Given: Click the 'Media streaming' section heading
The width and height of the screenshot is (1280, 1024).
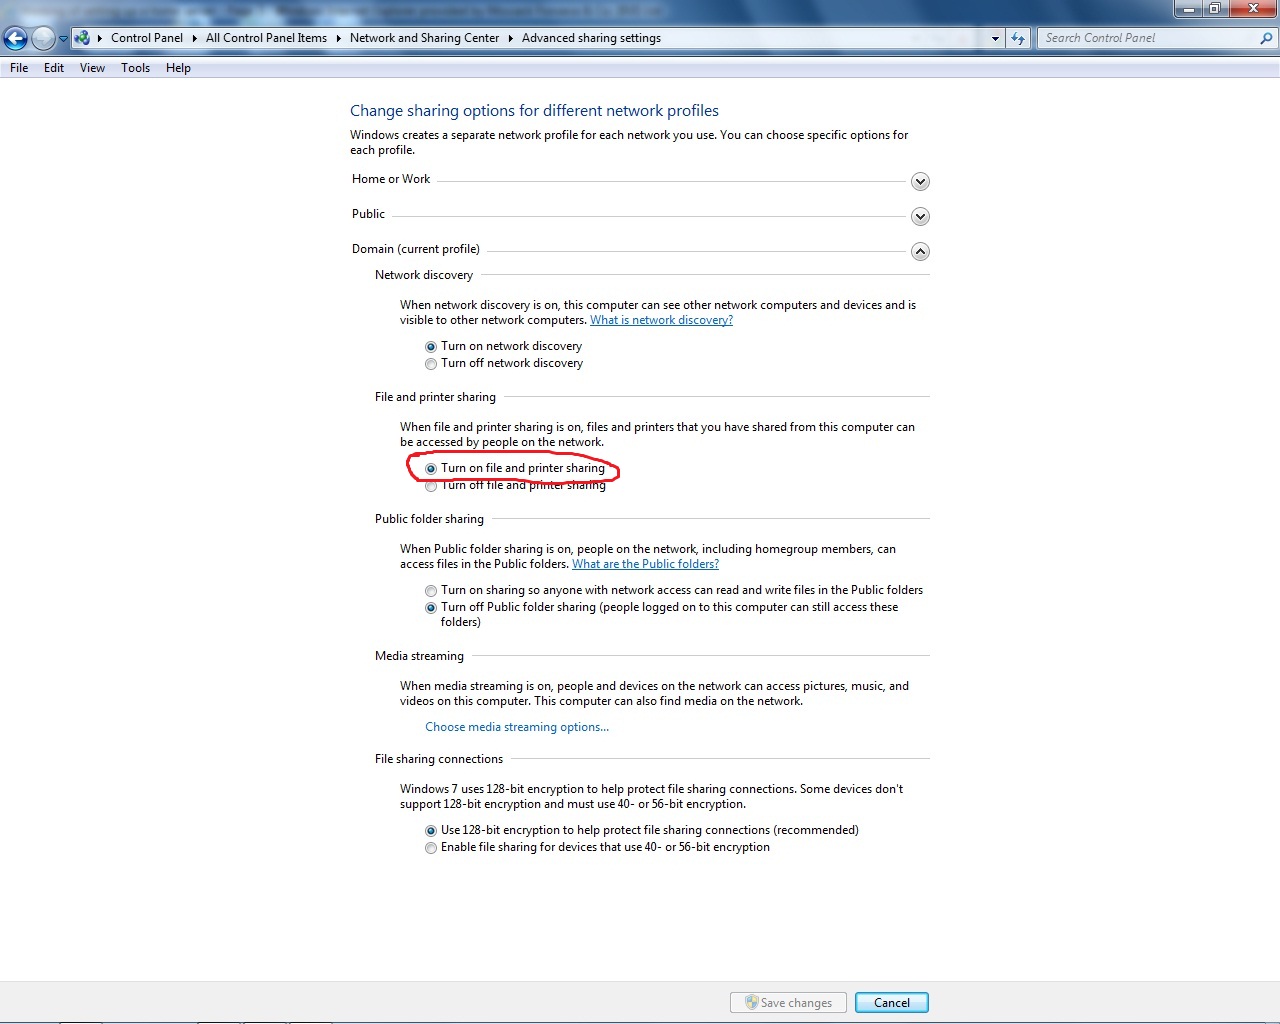Looking at the screenshot, I should coord(419,656).
